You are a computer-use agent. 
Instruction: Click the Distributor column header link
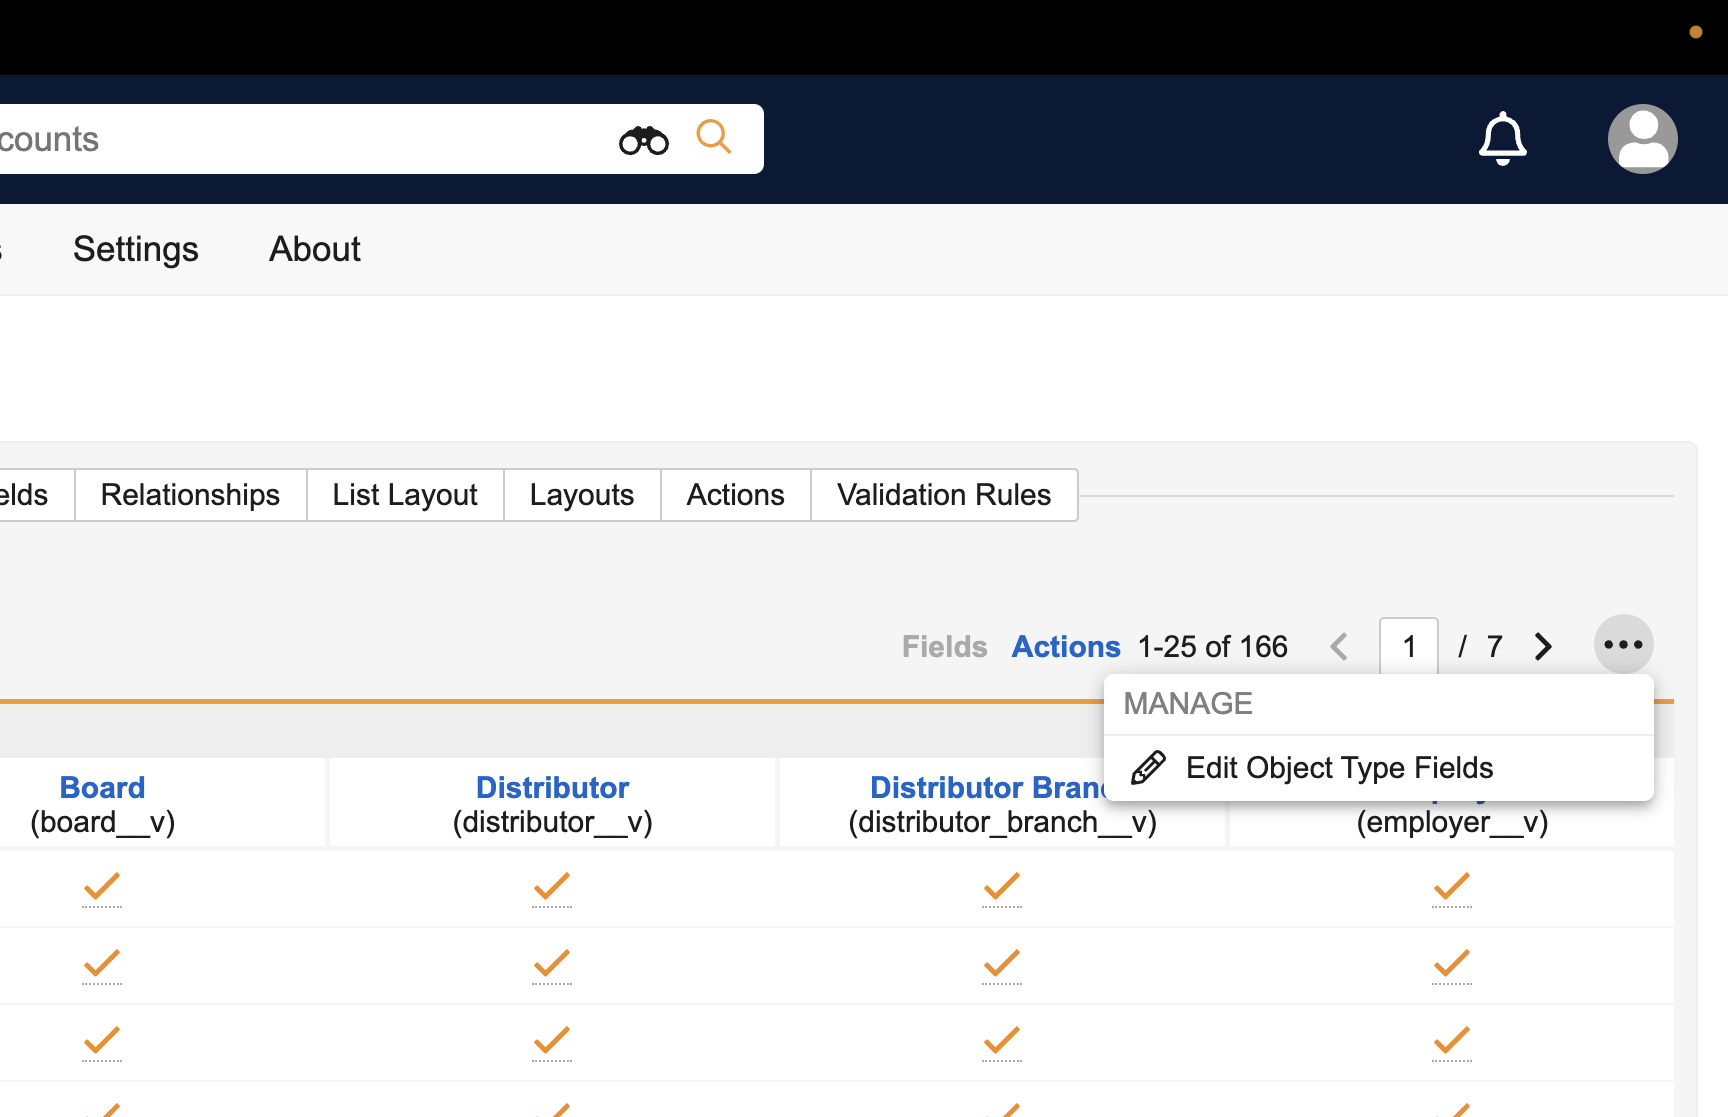[552, 788]
